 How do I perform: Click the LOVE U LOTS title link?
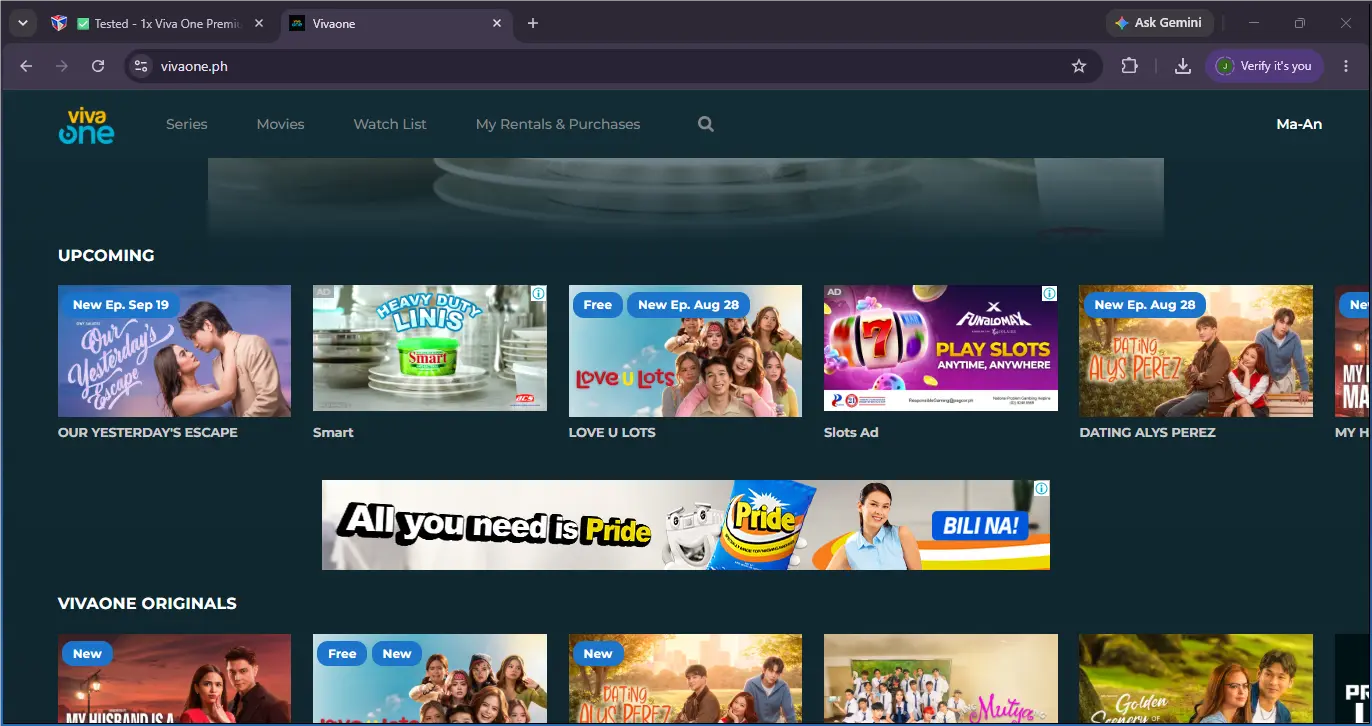coord(612,433)
